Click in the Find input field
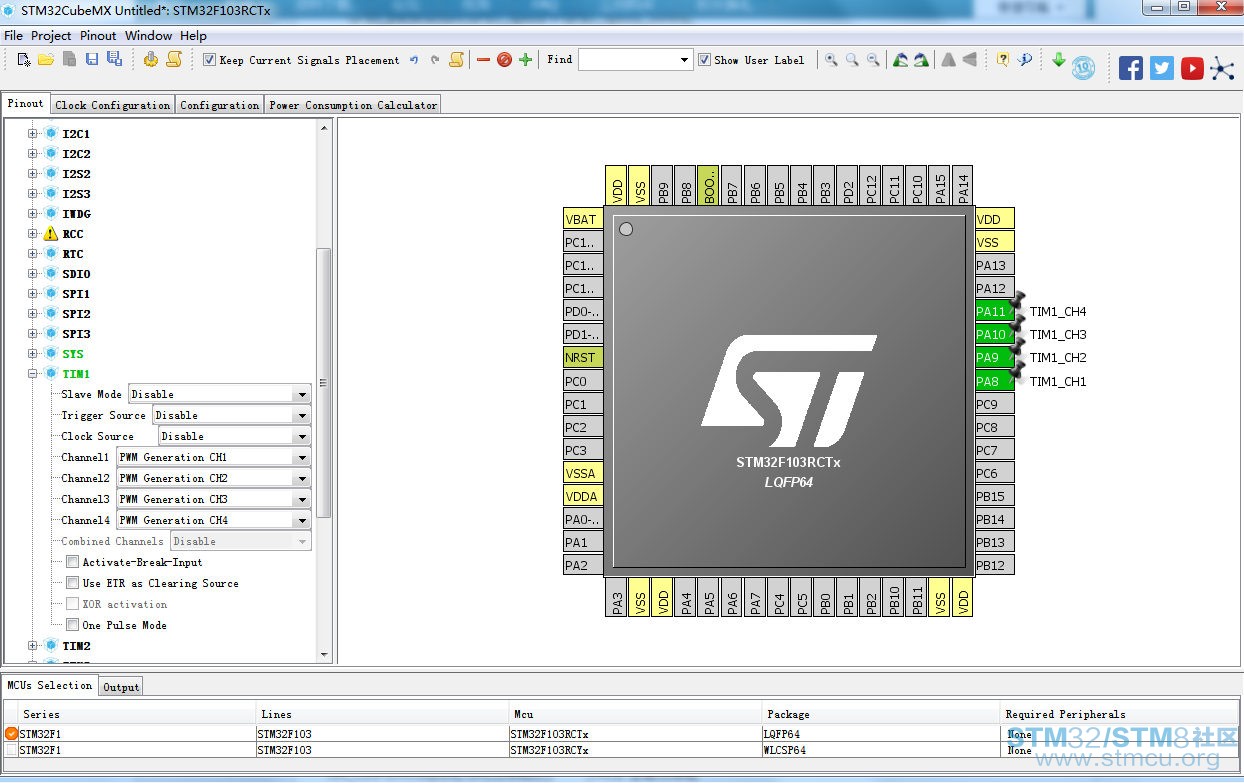1244x783 pixels. click(628, 60)
